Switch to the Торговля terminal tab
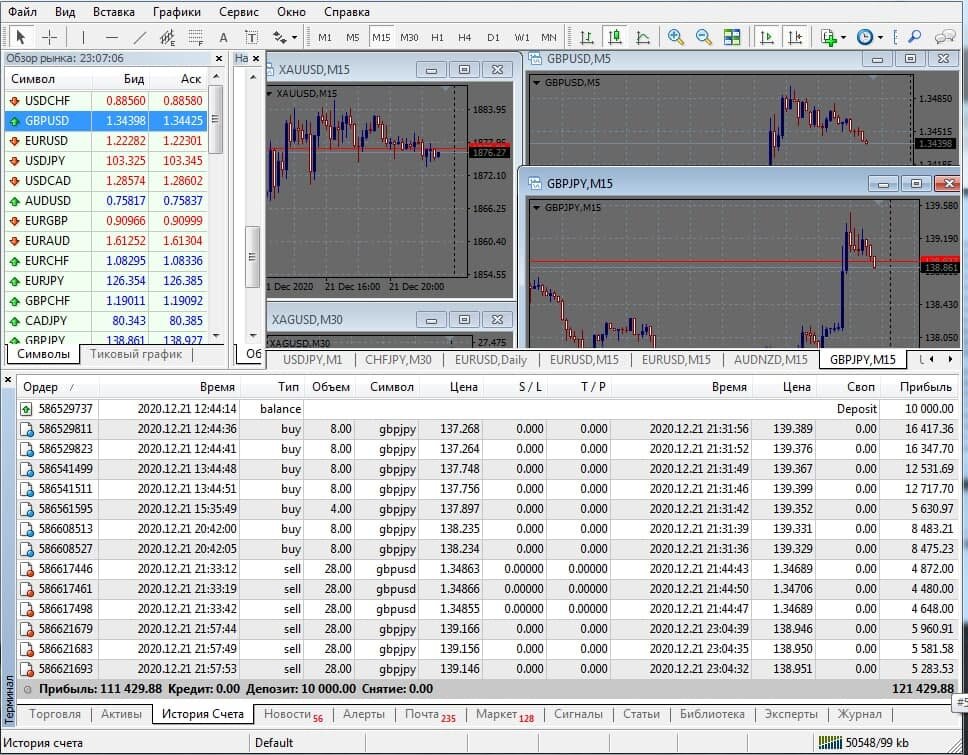Viewport: 968px width, 755px height. click(54, 714)
